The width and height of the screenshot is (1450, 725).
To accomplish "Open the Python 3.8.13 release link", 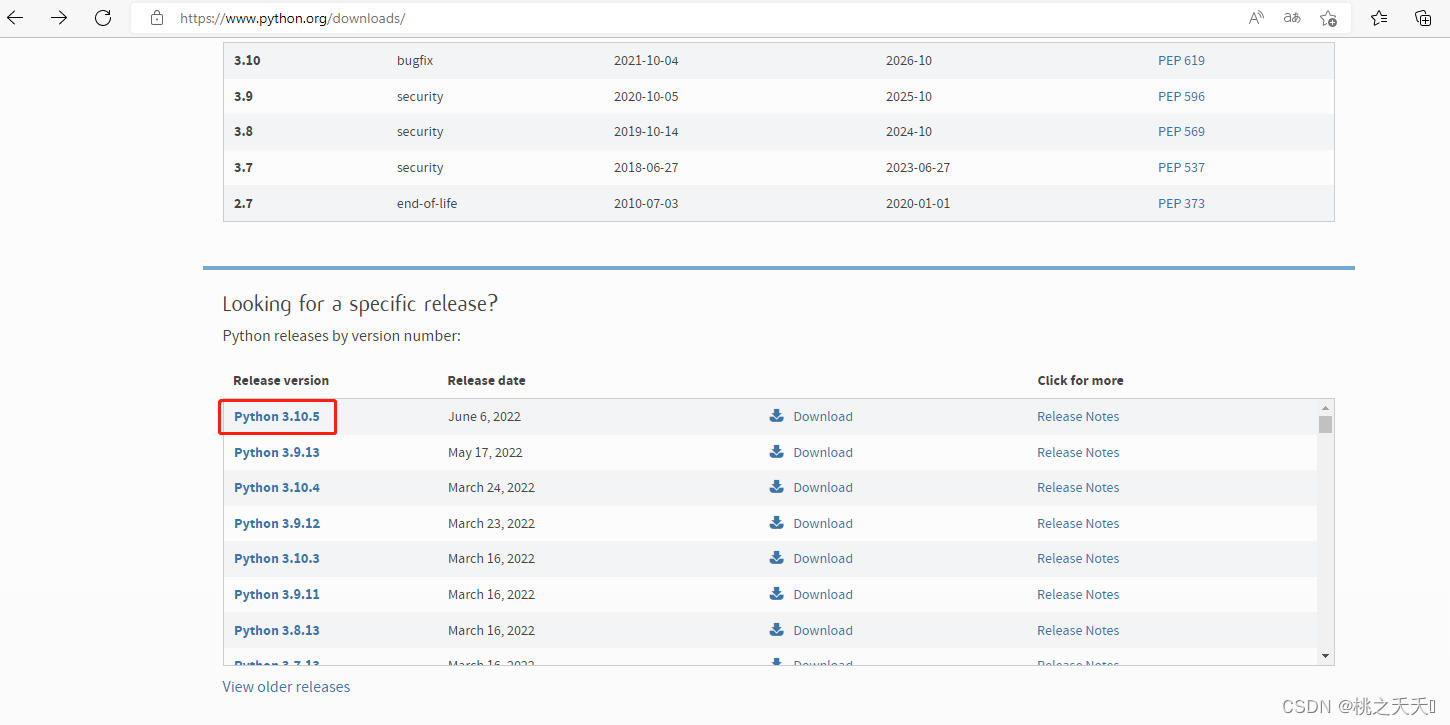I will (x=277, y=630).
